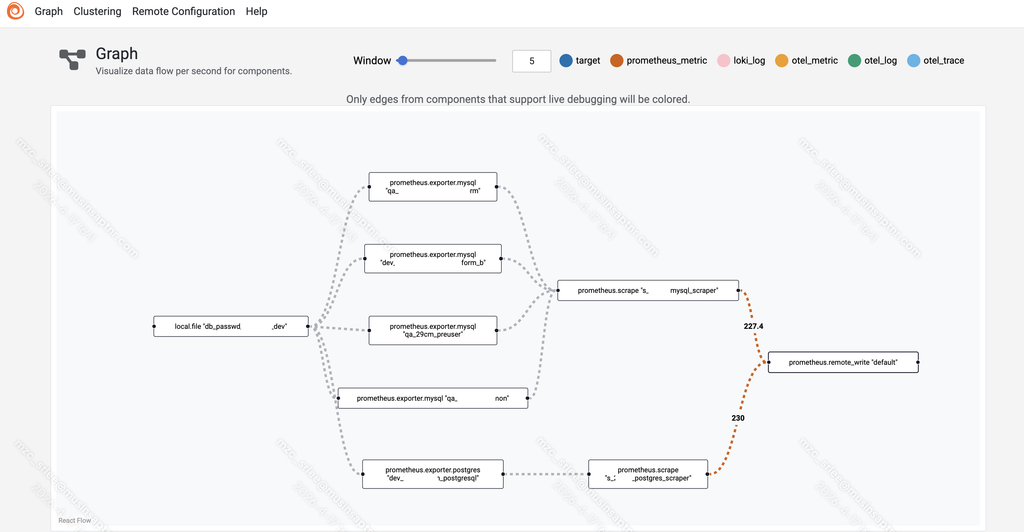Click the yellow otel_metric legend dot
The height and width of the screenshot is (532, 1024).
782,61
